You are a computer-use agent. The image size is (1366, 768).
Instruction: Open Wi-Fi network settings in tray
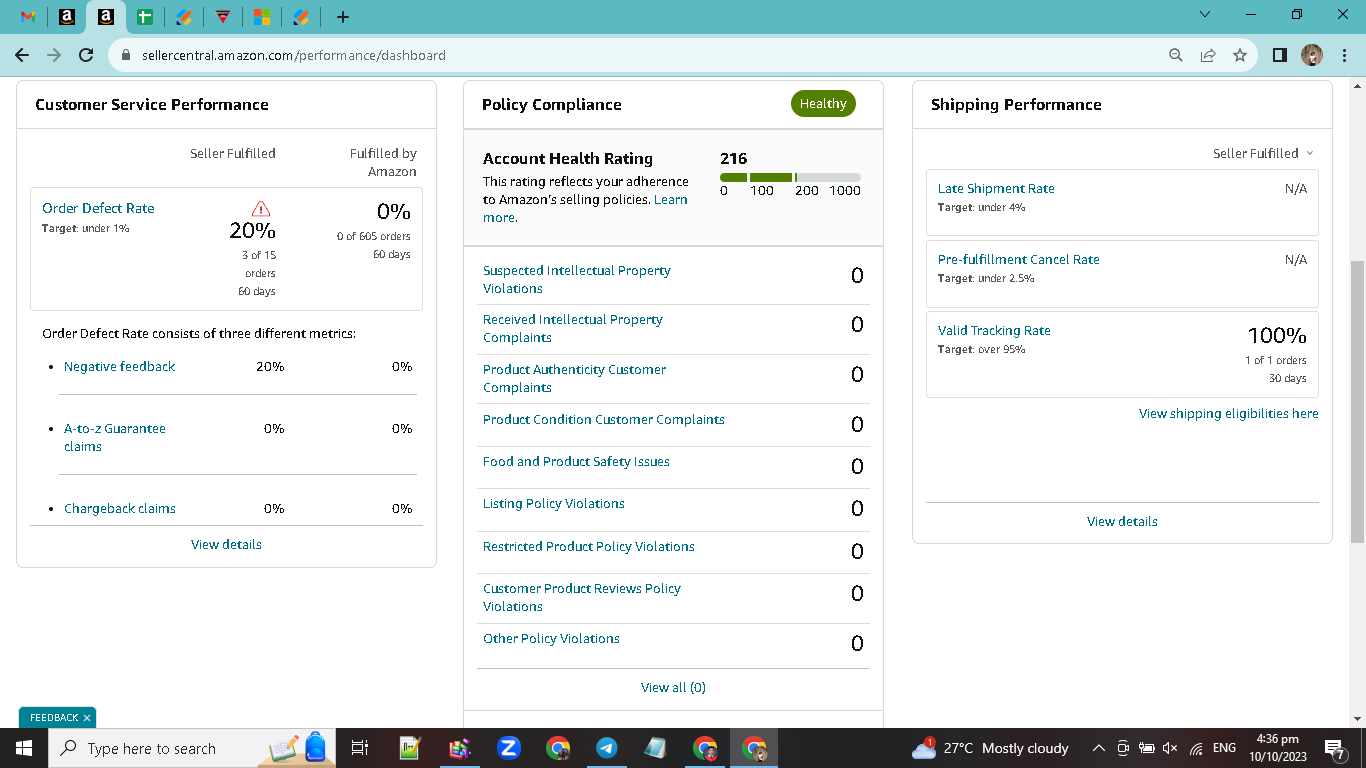pyautogui.click(x=1196, y=748)
